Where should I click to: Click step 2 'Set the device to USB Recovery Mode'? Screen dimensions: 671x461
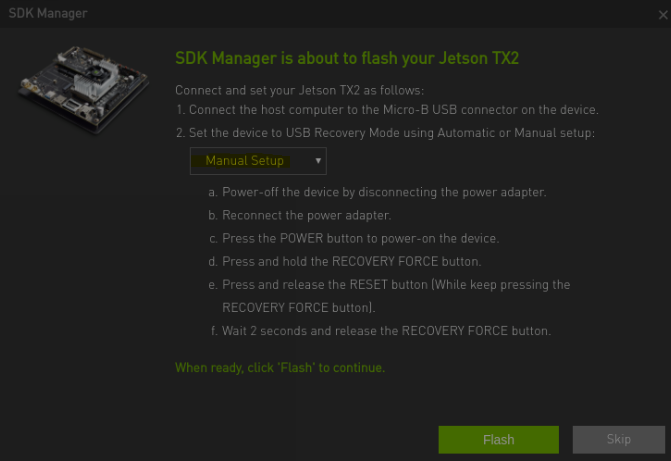(385, 133)
